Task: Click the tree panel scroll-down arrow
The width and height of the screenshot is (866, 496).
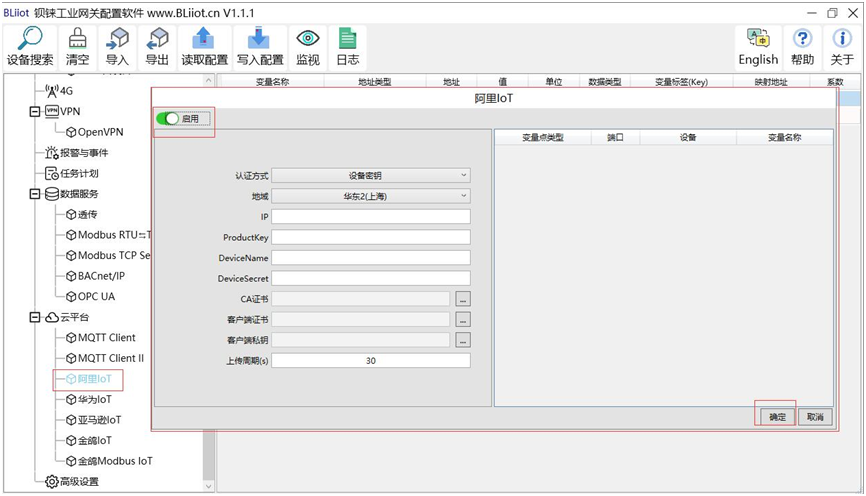Action: click(x=208, y=487)
